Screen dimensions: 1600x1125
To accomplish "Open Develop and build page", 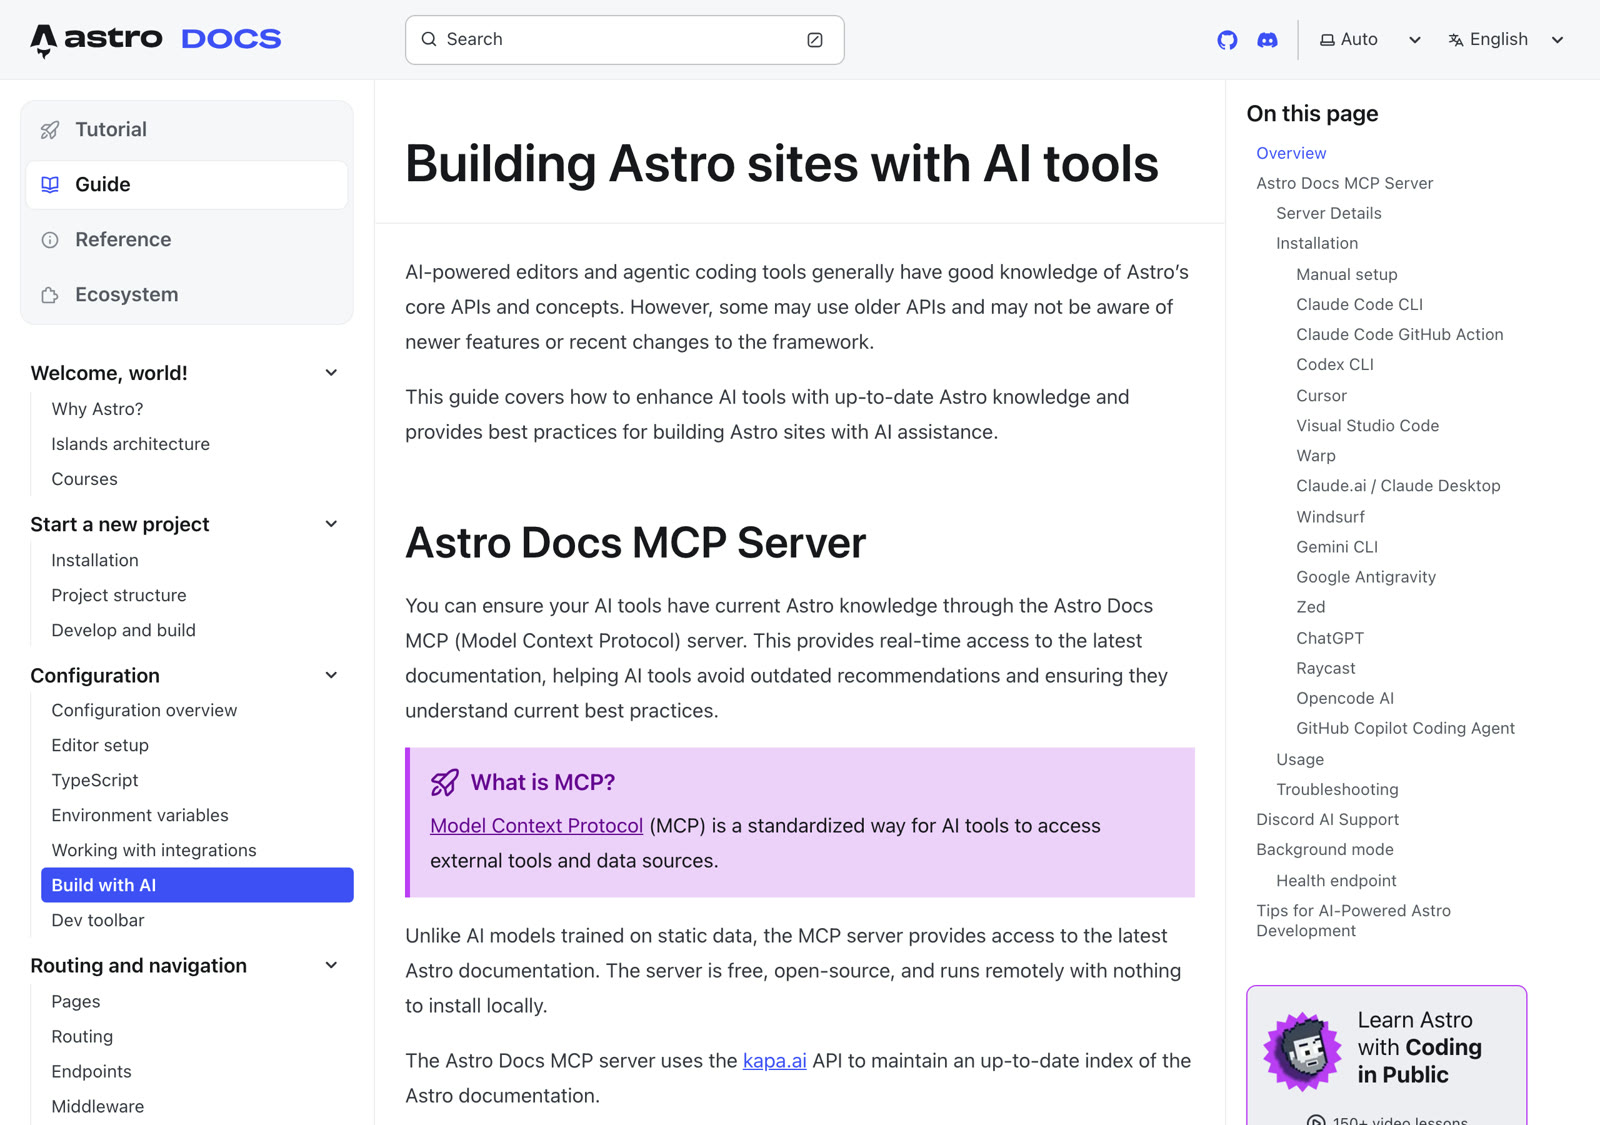I will [x=123, y=630].
